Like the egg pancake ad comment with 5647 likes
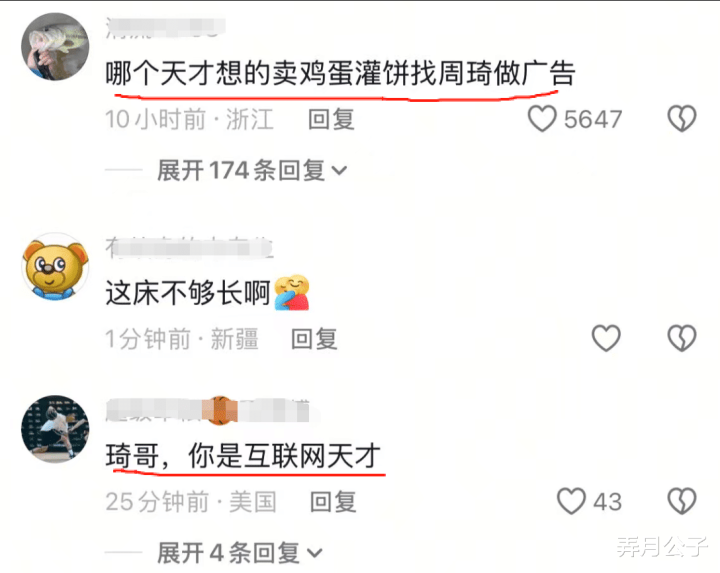Viewport: 720px width, 573px height. 542,118
